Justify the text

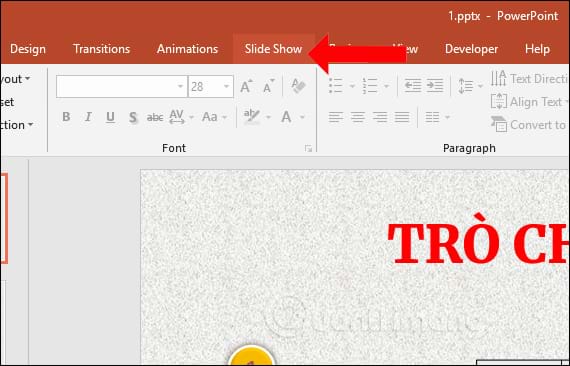click(x=402, y=117)
